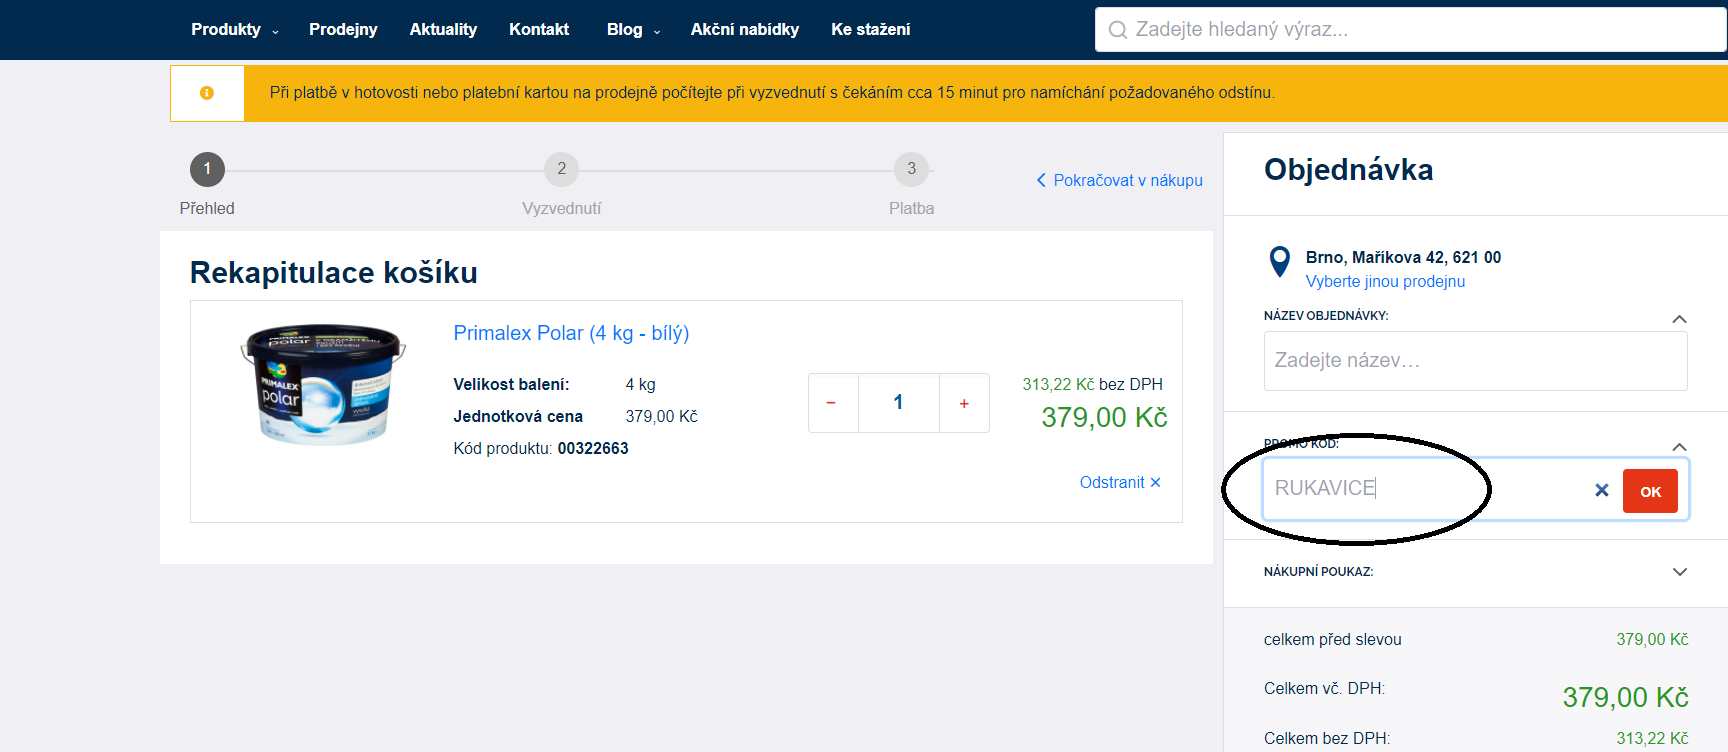
Task: Click the yellow info icon in banner
Action: (207, 93)
